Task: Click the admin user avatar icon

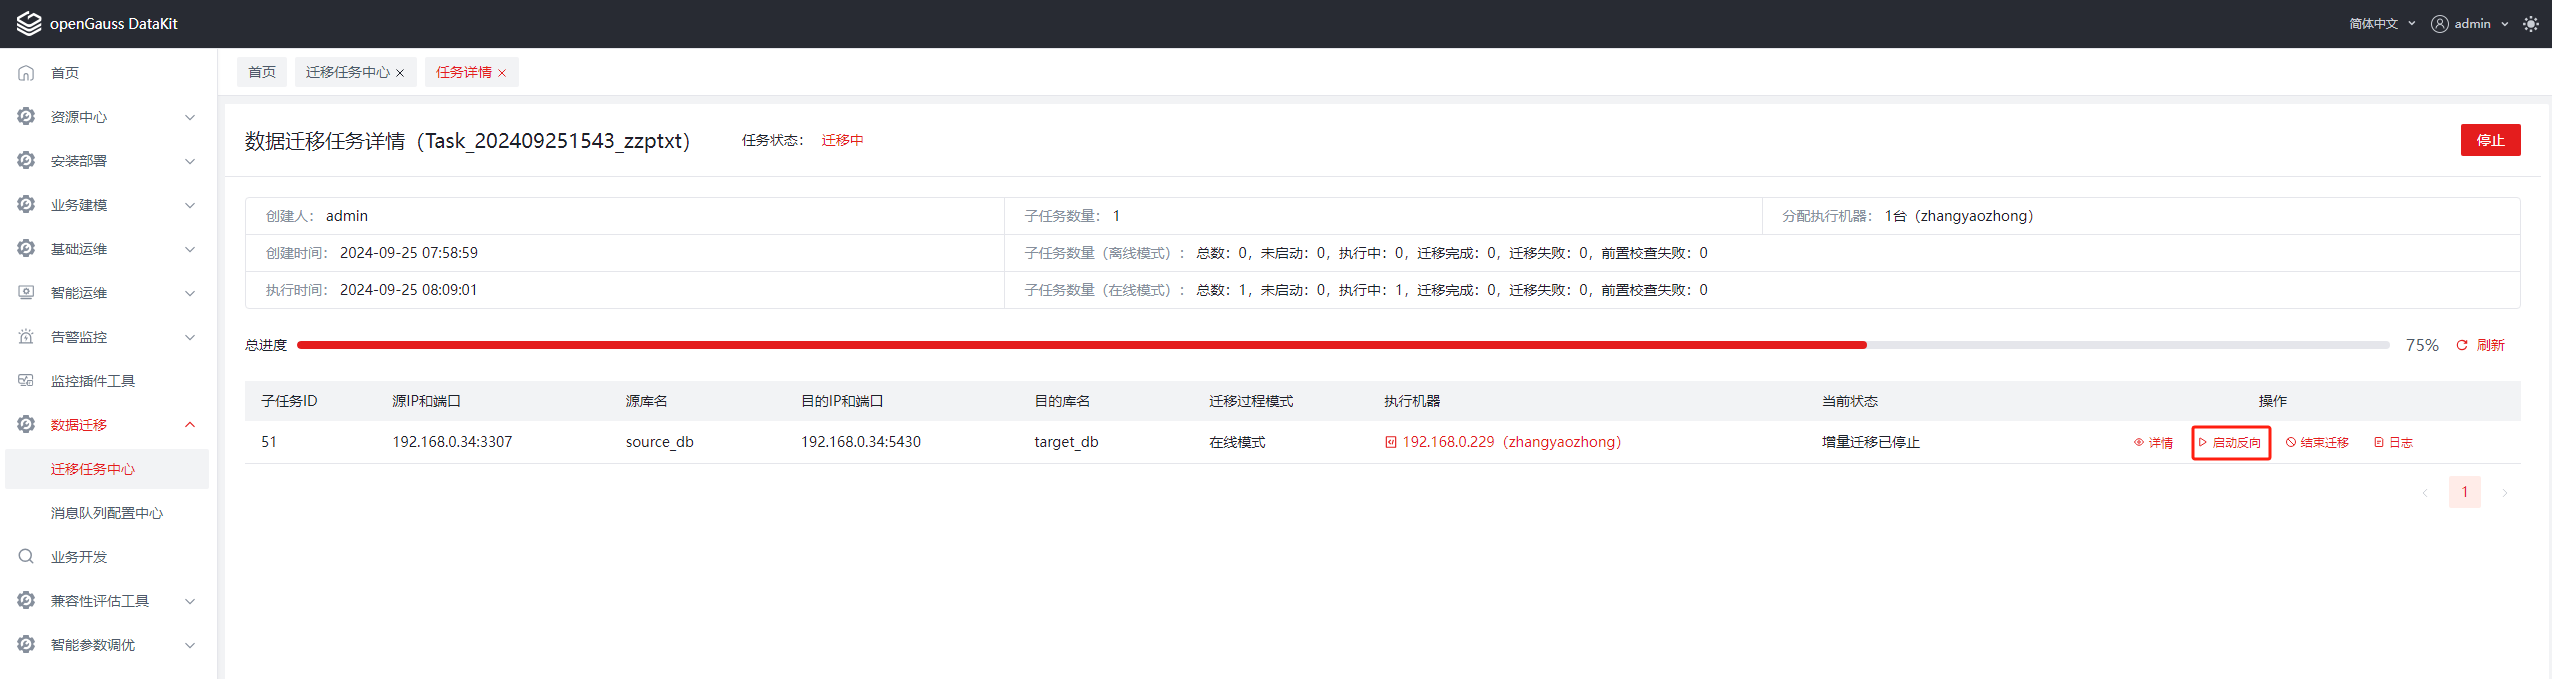Action: pyautogui.click(x=2440, y=24)
